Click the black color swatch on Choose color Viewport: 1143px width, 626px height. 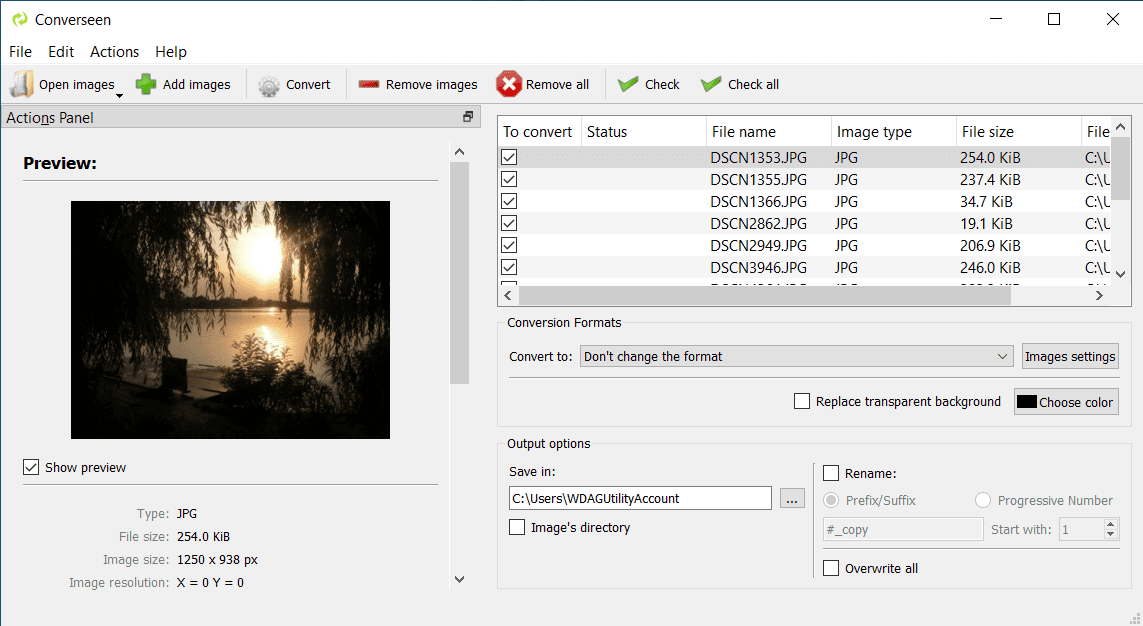pos(1026,402)
